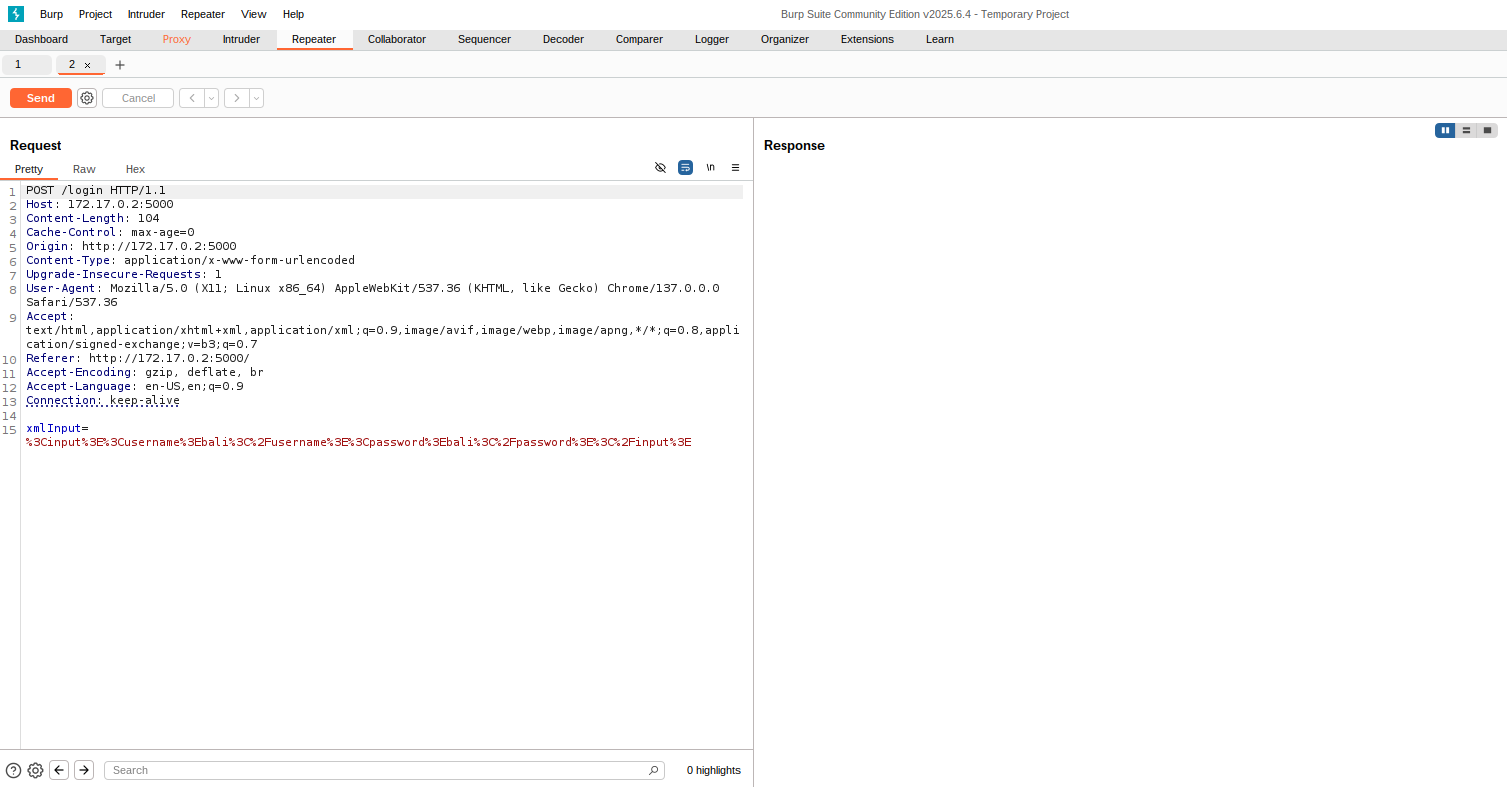1507x787 pixels.
Task: Open the request editor hamburger menu
Action: (735, 168)
